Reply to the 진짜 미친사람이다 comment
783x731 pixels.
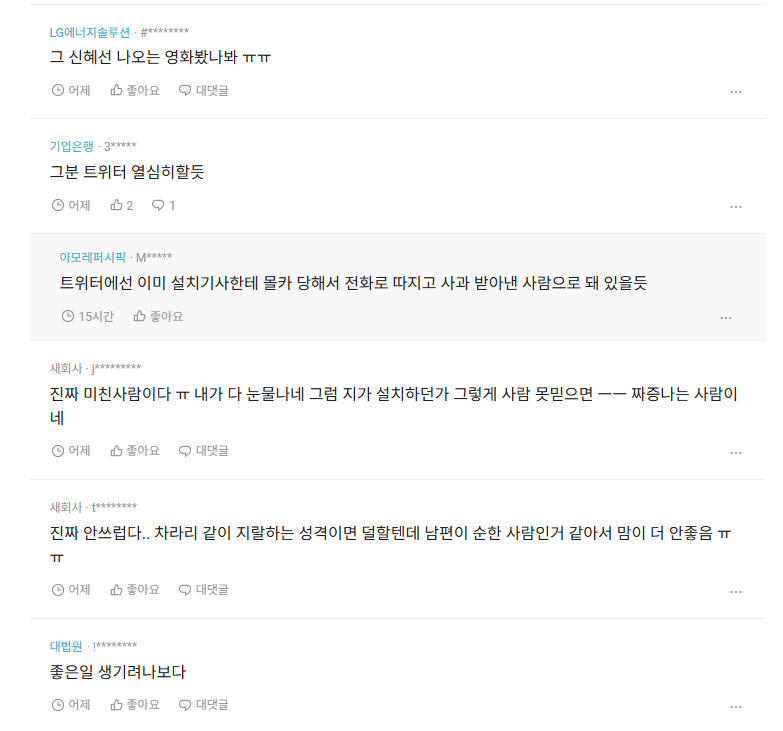[204, 450]
